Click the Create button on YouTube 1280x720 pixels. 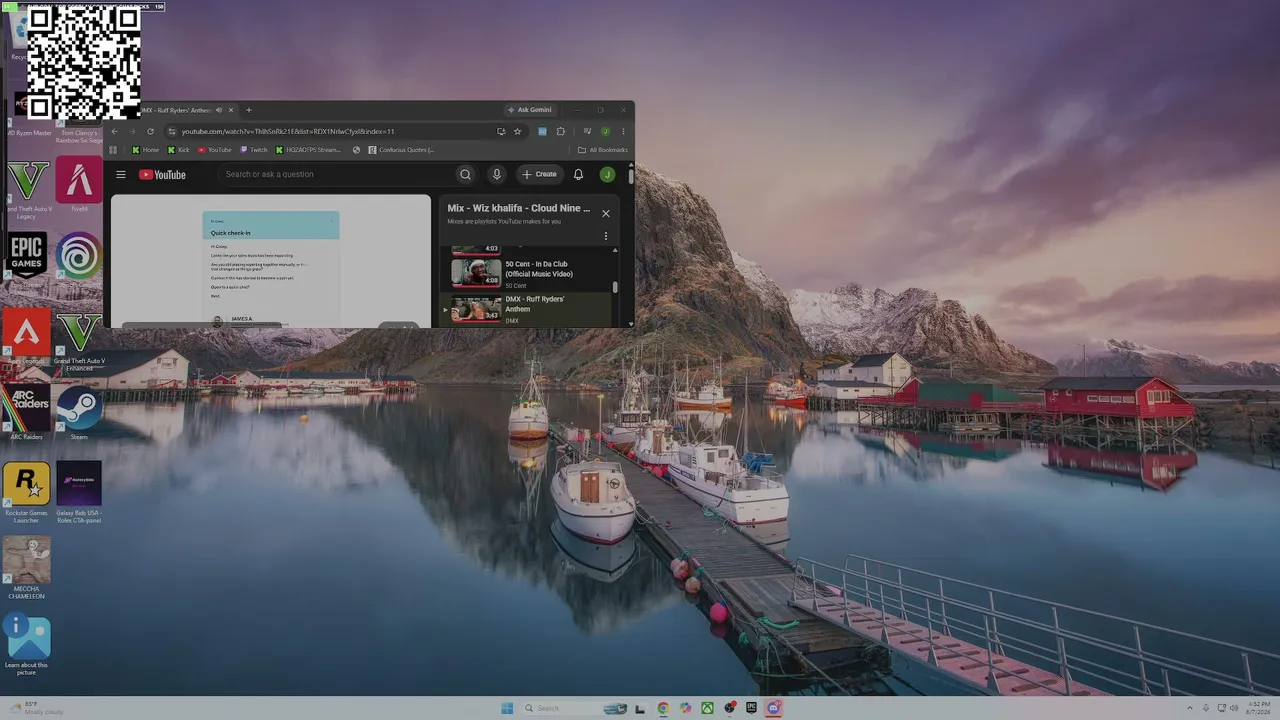(540, 174)
